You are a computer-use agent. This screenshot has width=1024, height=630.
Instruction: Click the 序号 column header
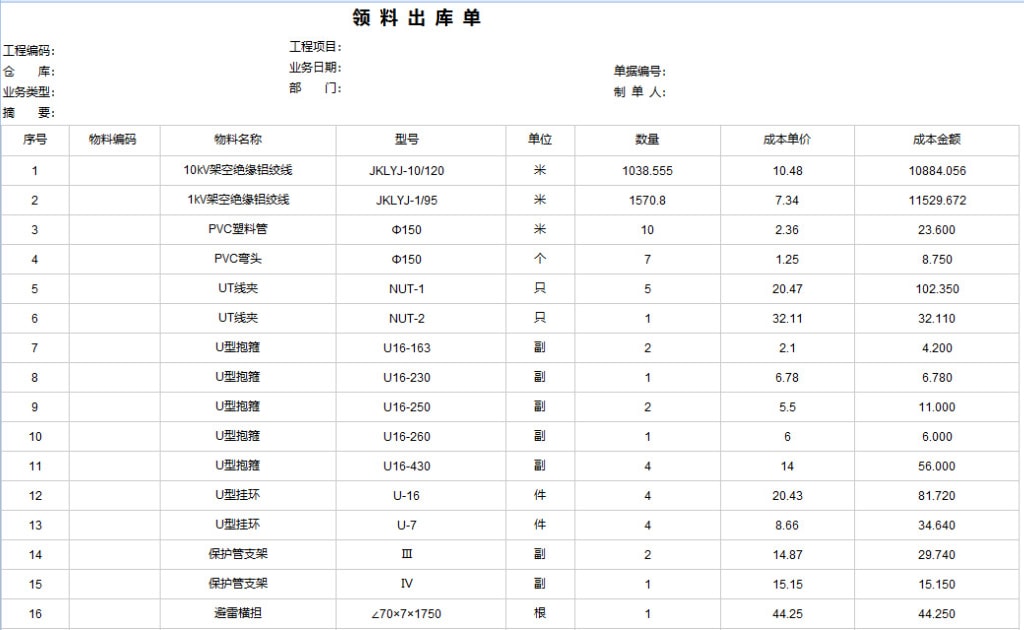[35, 140]
